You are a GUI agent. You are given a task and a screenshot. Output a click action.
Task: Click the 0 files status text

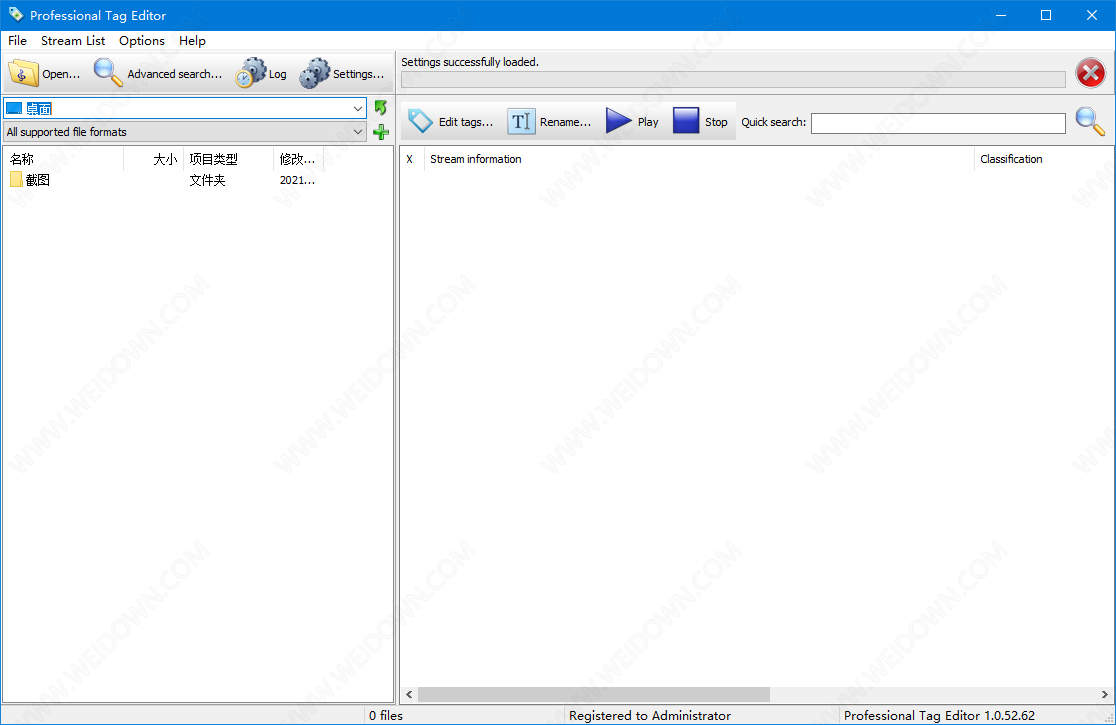point(386,715)
